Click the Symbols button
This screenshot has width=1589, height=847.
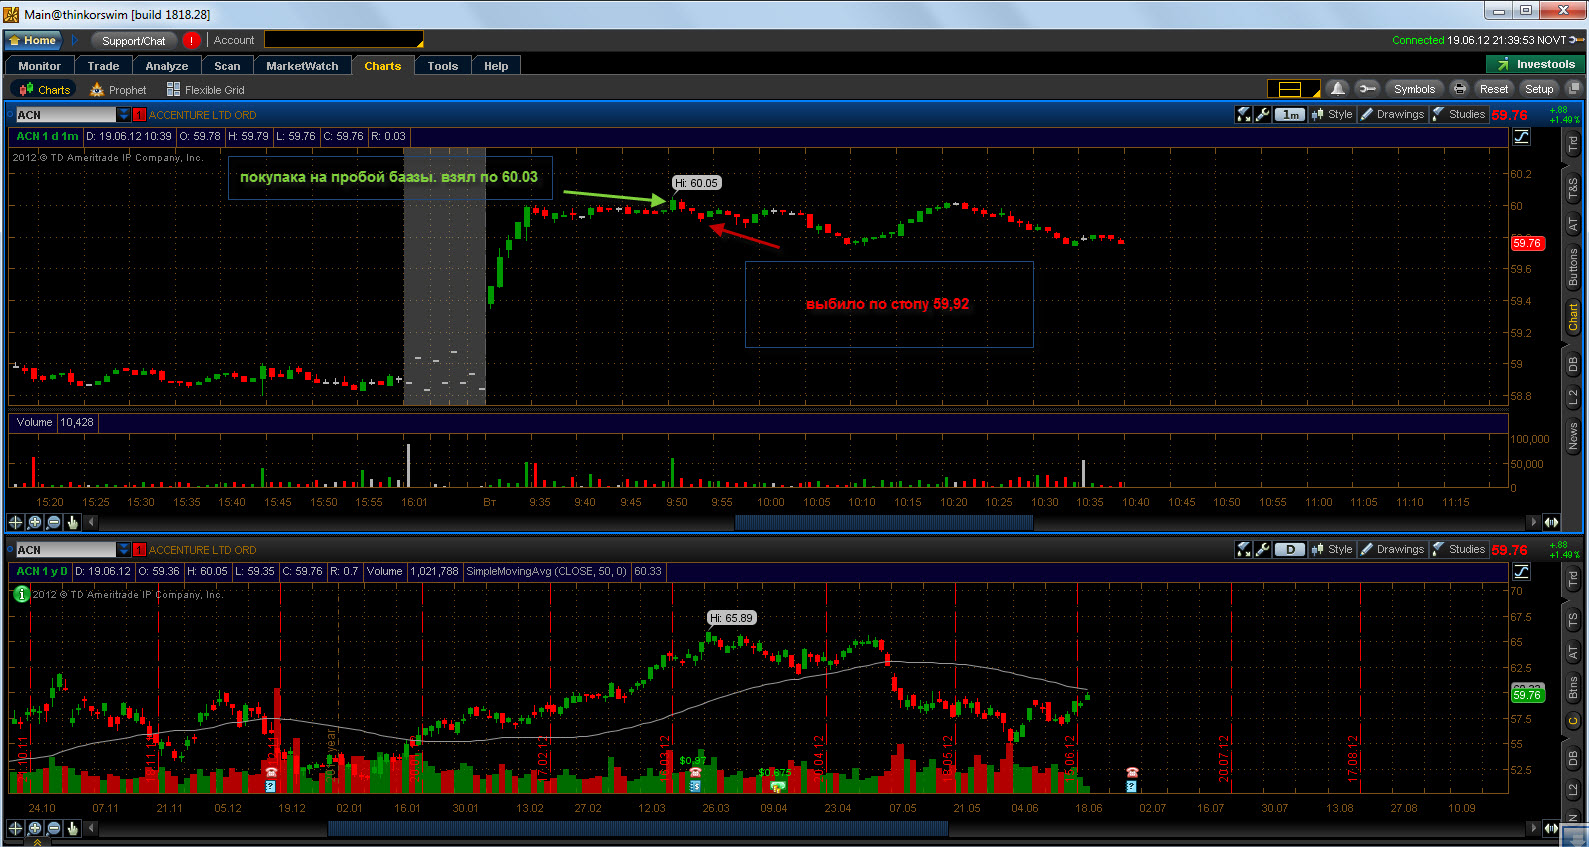[x=1414, y=89]
